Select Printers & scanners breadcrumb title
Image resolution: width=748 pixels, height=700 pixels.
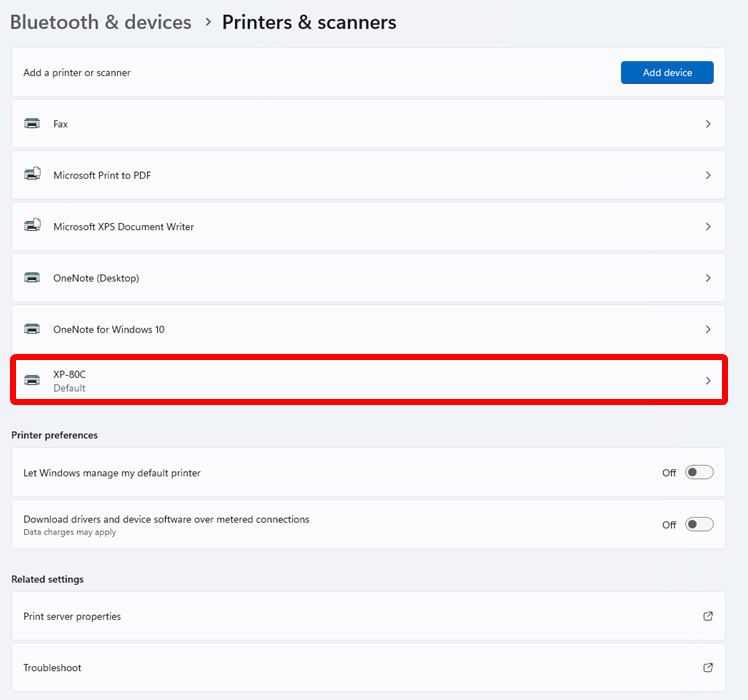[x=309, y=22]
